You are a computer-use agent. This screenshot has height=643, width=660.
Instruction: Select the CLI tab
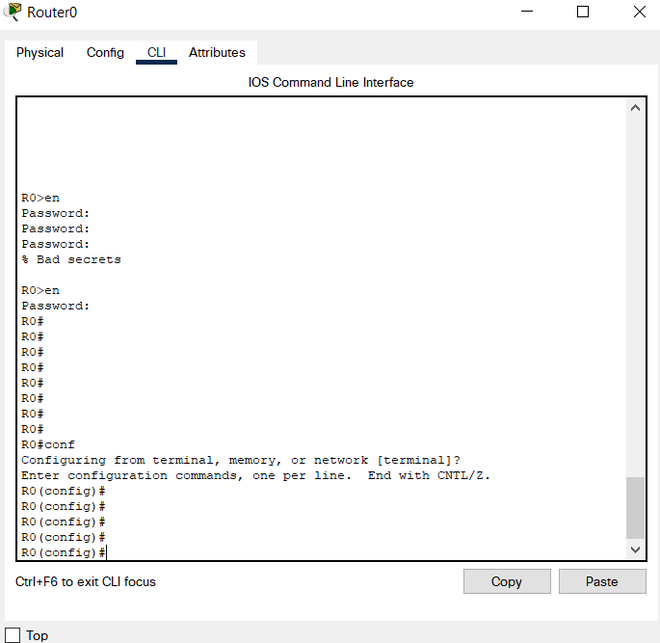(x=157, y=52)
